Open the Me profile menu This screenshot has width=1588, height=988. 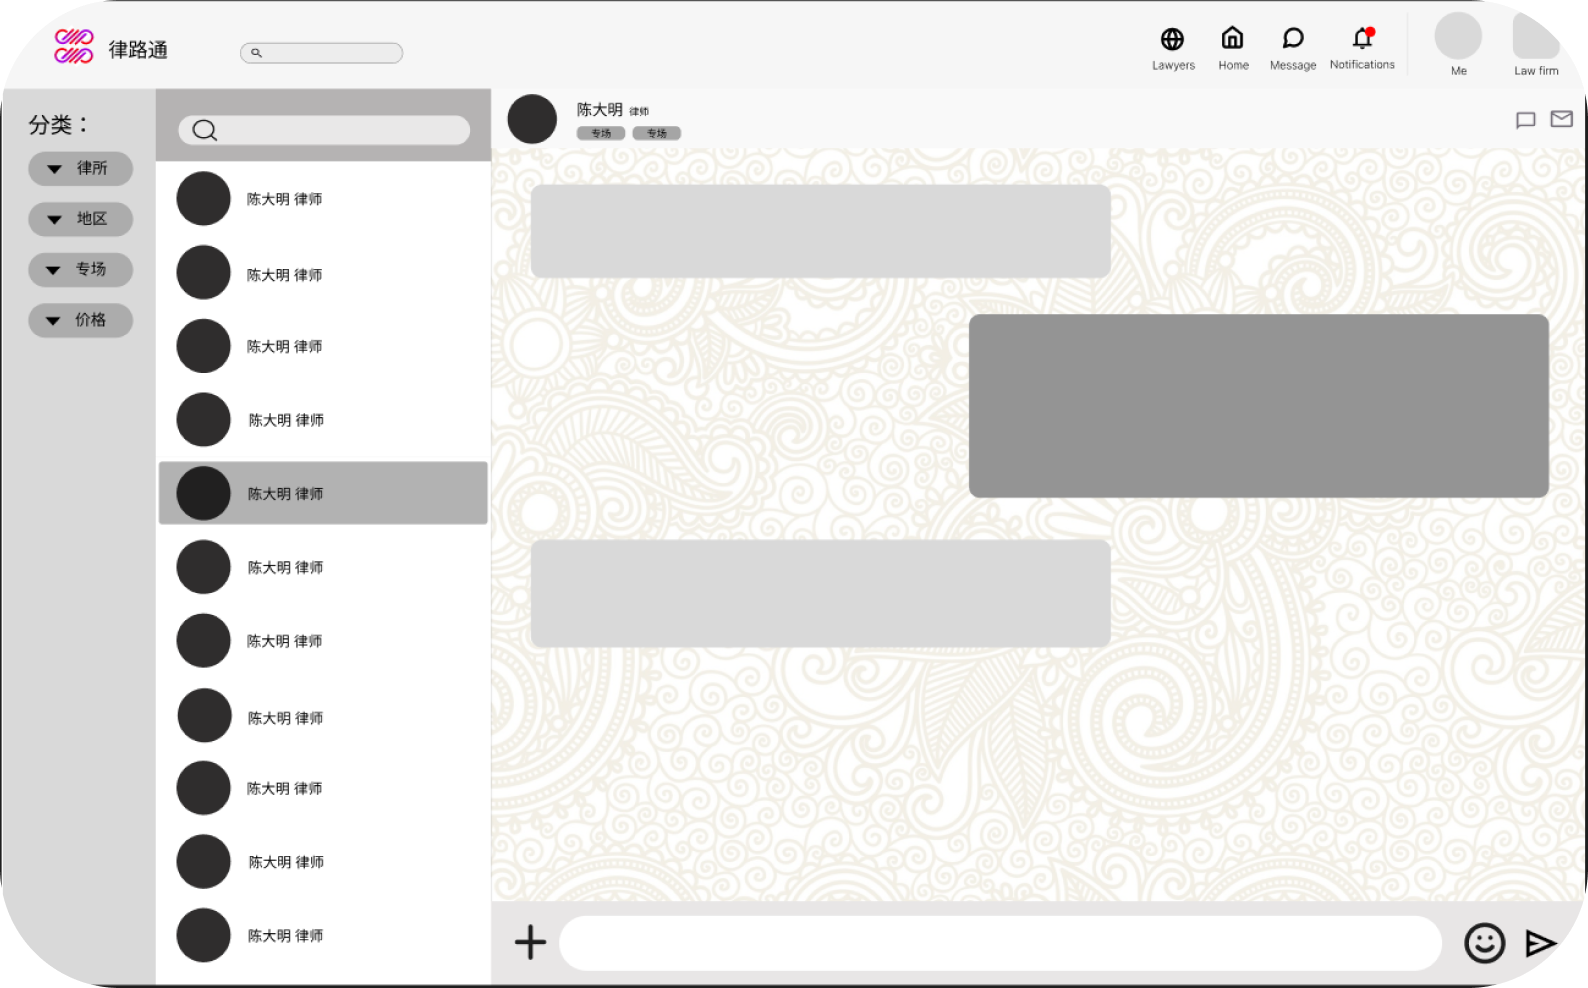pyautogui.click(x=1458, y=38)
